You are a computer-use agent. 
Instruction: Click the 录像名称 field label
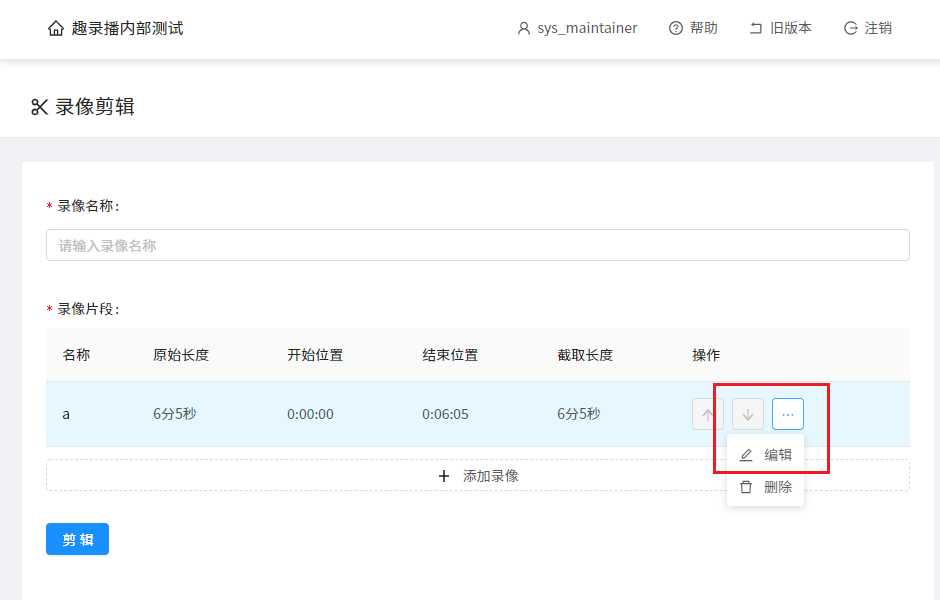(88, 206)
